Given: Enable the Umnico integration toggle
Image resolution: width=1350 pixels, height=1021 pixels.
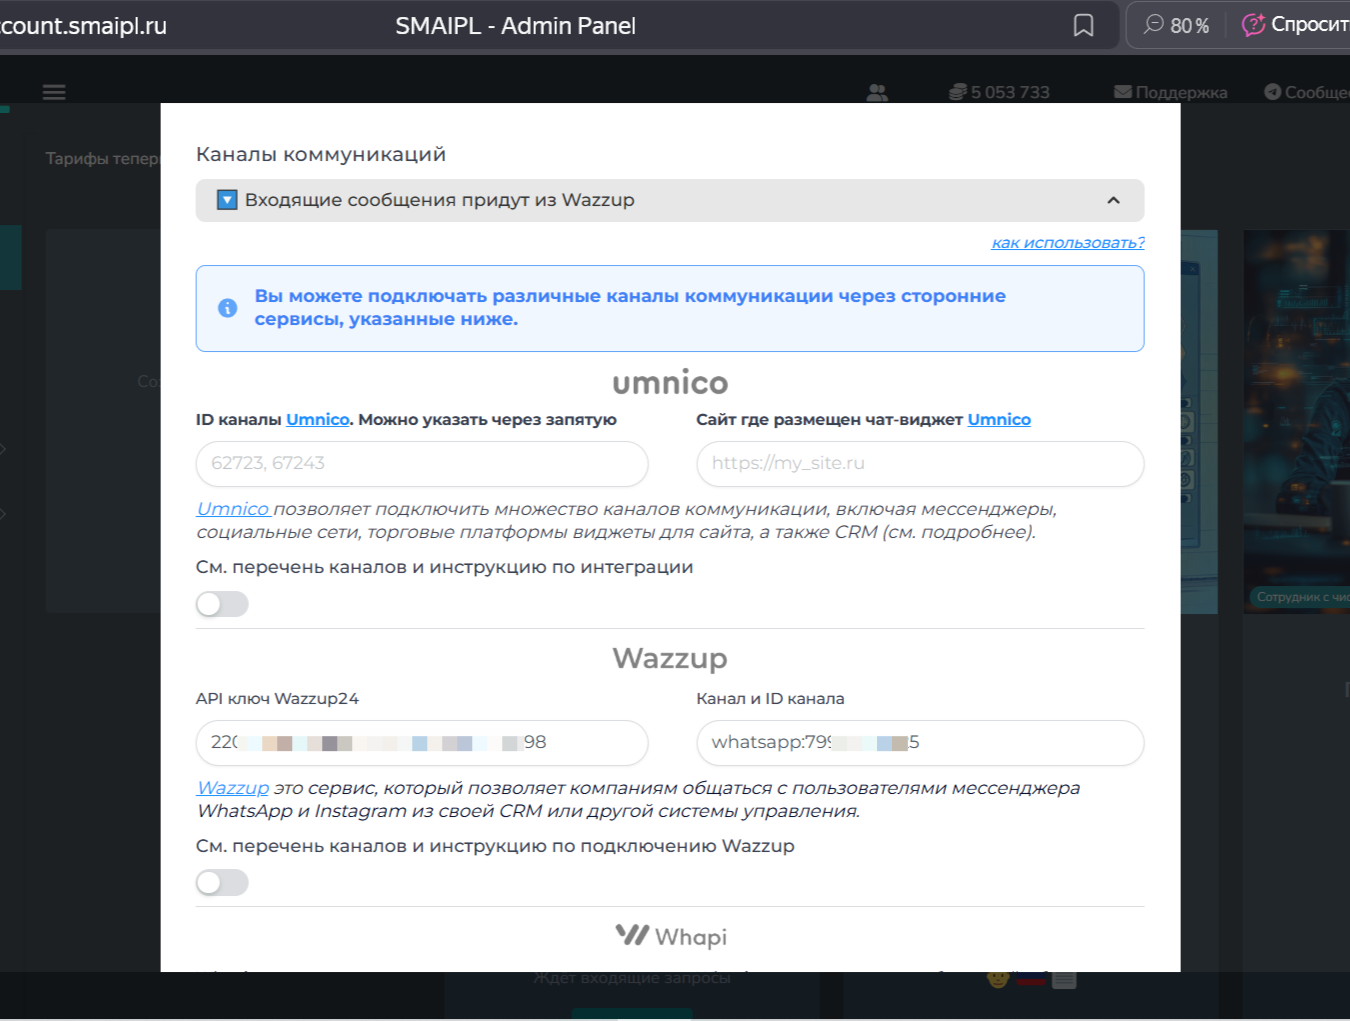Looking at the screenshot, I should tap(222, 604).
